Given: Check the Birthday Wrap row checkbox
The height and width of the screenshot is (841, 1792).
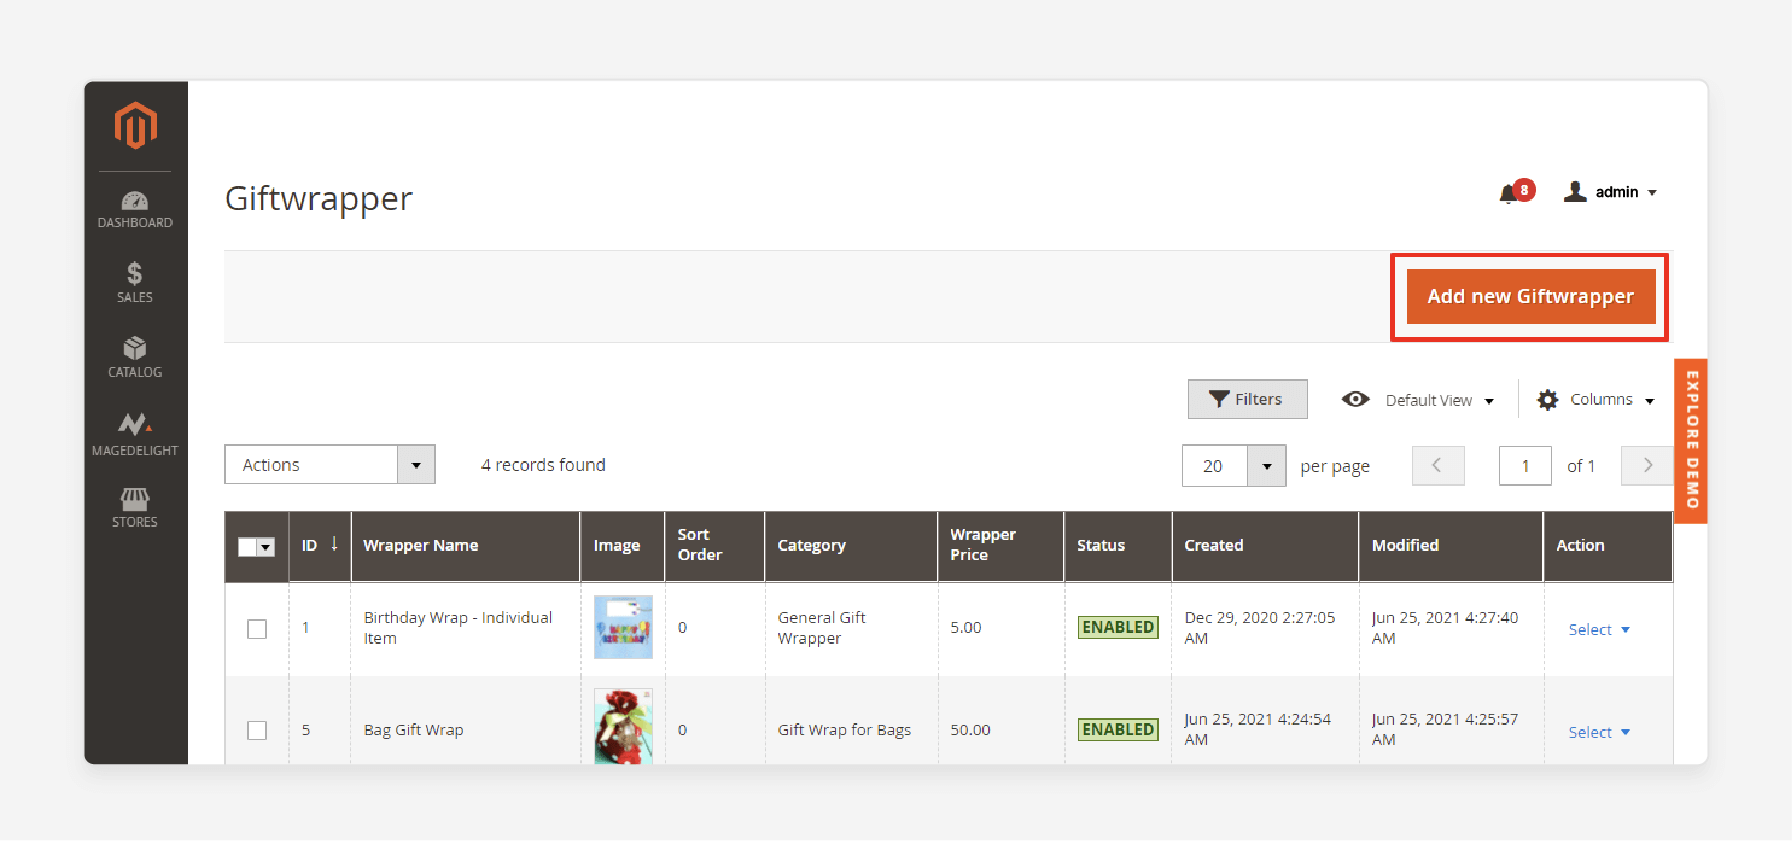Looking at the screenshot, I should tap(257, 629).
